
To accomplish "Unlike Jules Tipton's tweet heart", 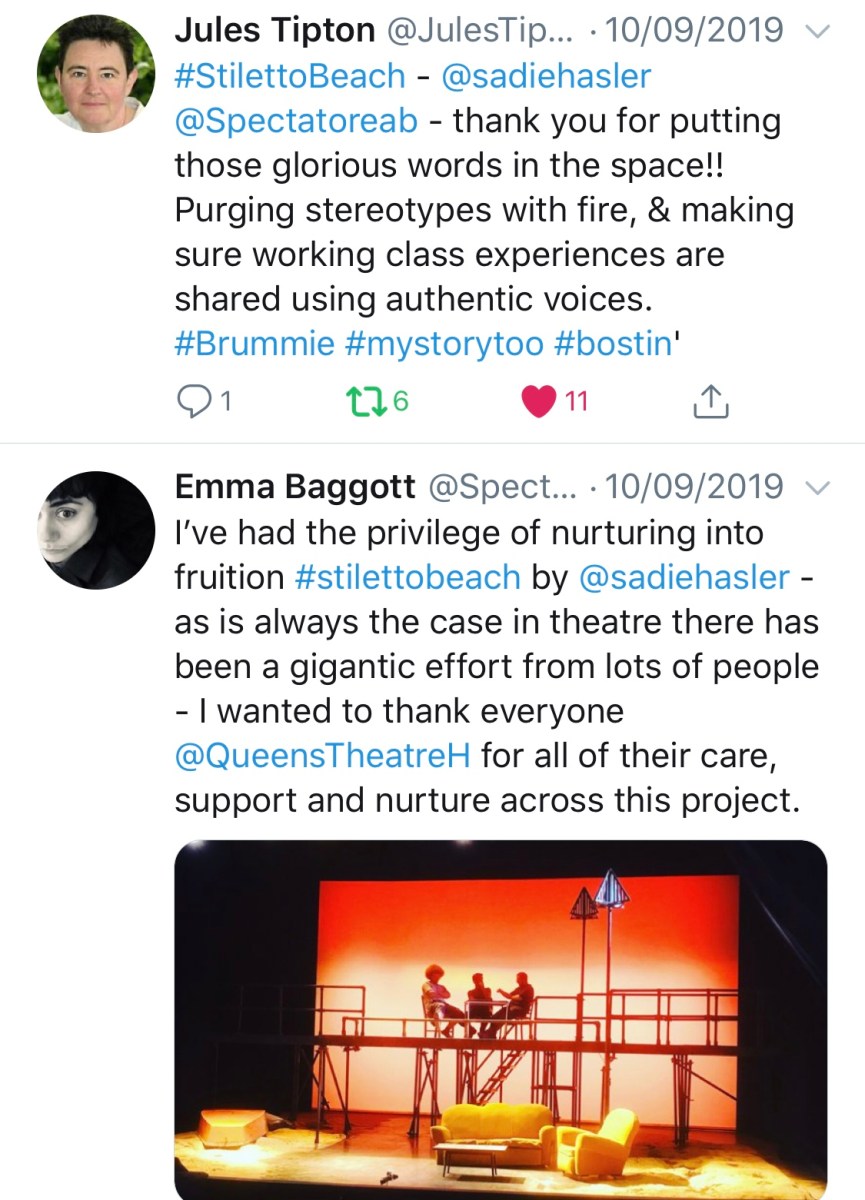I will pos(540,401).
